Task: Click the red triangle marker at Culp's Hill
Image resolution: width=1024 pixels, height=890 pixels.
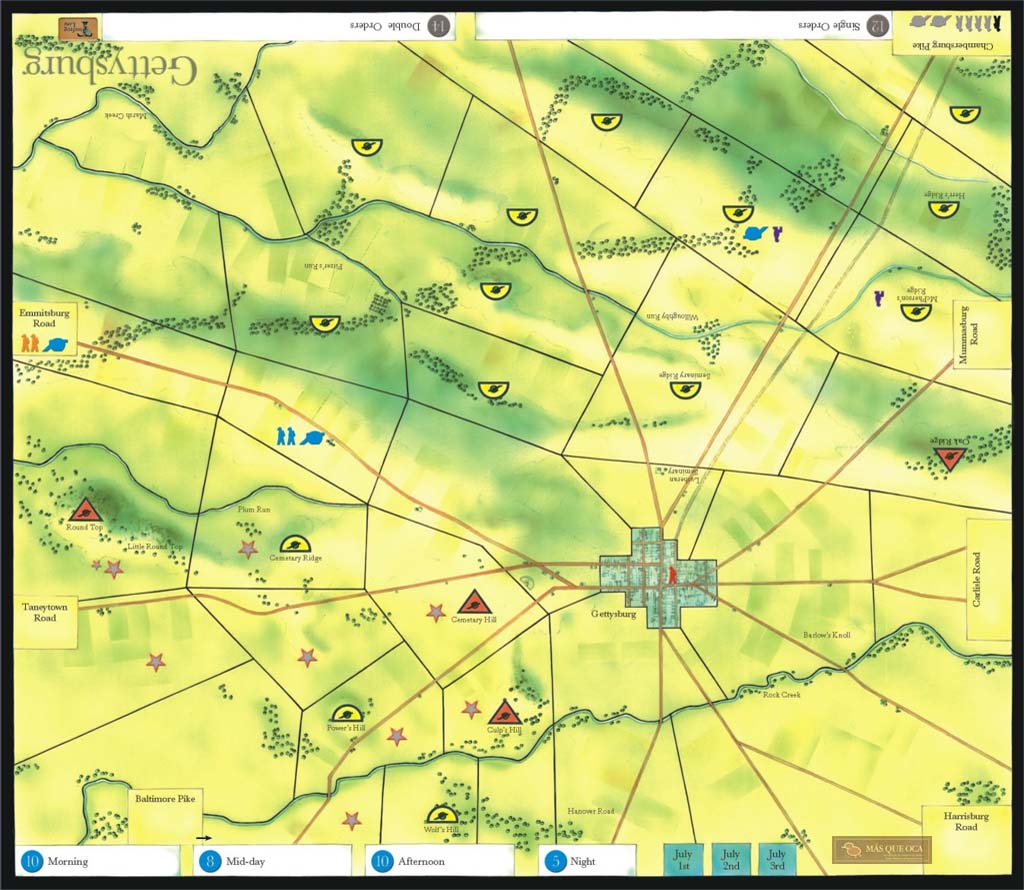Action: [x=504, y=712]
